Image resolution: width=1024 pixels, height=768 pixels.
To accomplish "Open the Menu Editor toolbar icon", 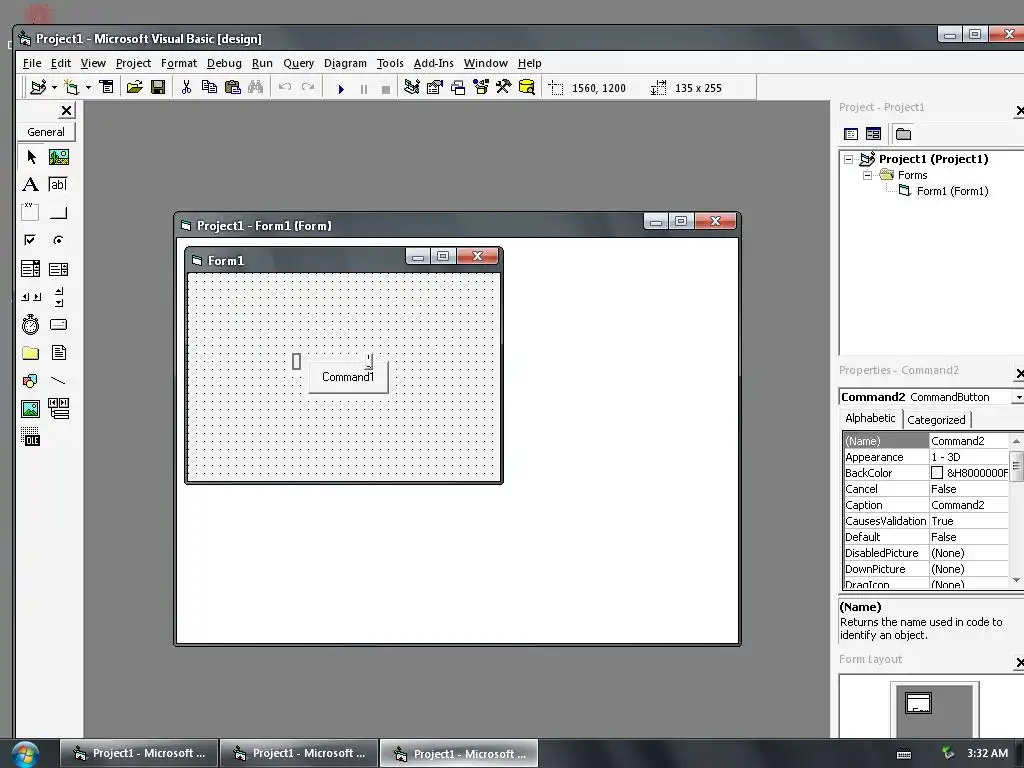I will (106, 87).
